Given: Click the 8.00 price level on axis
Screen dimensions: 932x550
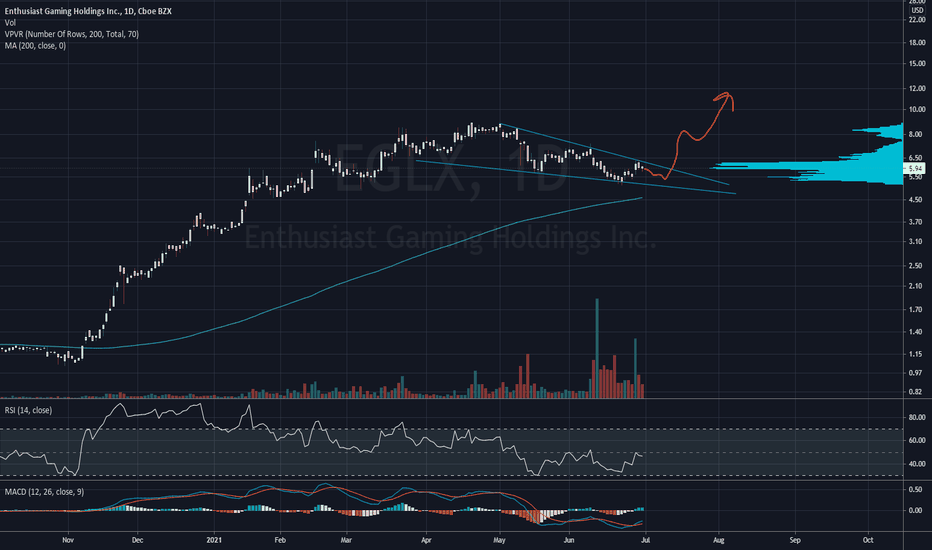Looking at the screenshot, I should pos(916,134).
